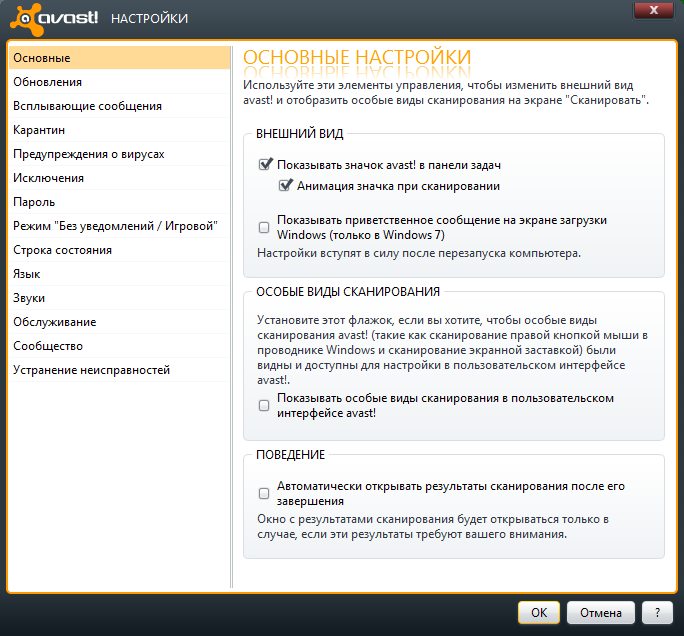Image resolution: width=684 pixels, height=636 pixels.
Task: Open Режим "Без уведомлений / Игровой" section
Action: [x=119, y=226]
